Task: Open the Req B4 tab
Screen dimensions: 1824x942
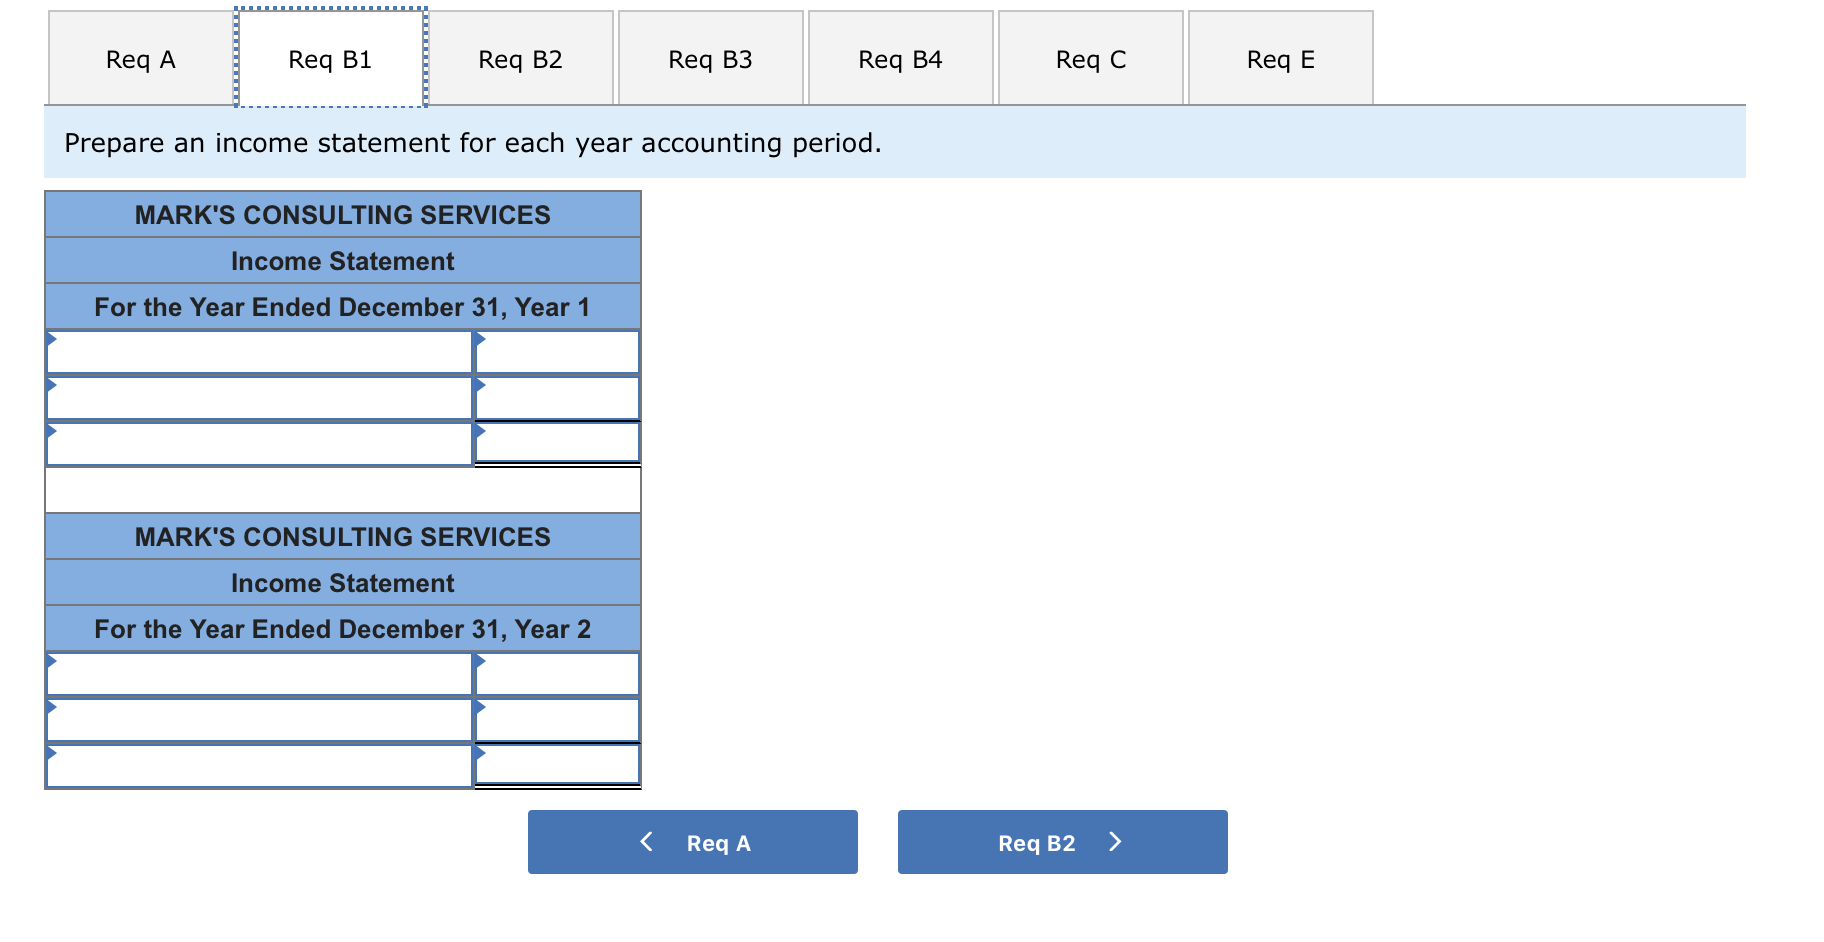Action: click(x=900, y=59)
